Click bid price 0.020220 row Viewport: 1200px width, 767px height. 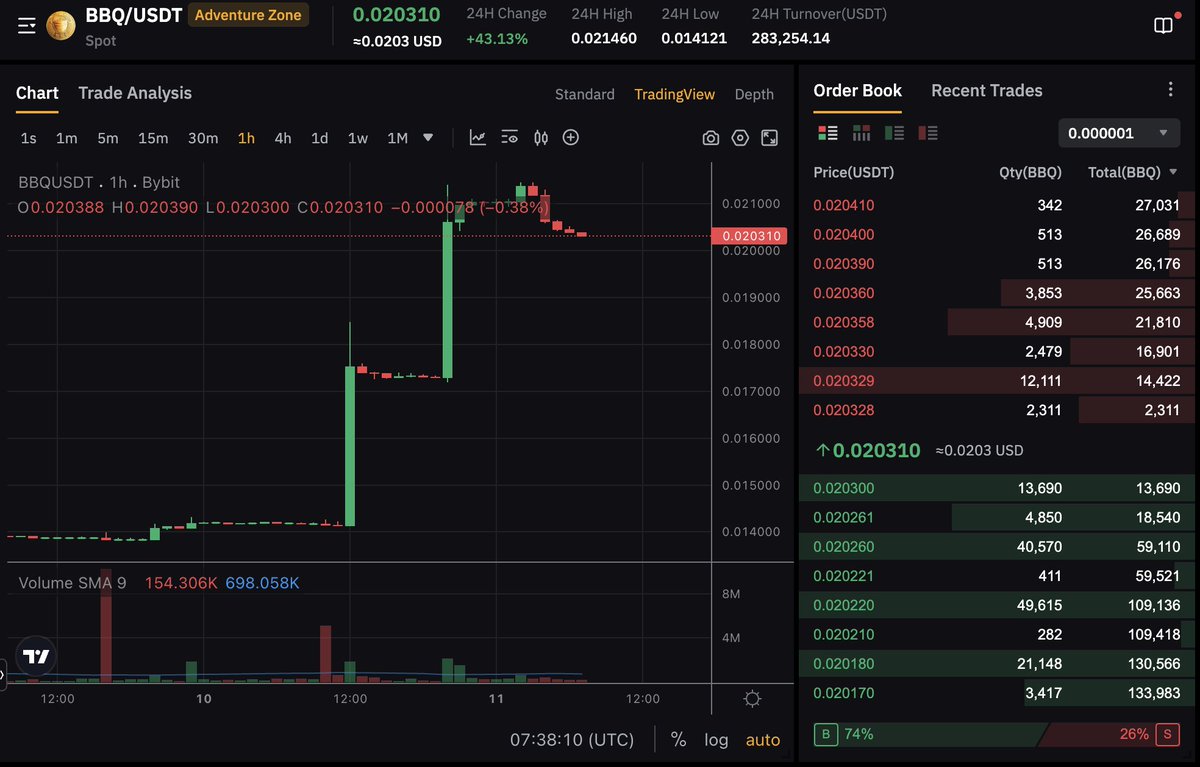pyautogui.click(x=997, y=606)
